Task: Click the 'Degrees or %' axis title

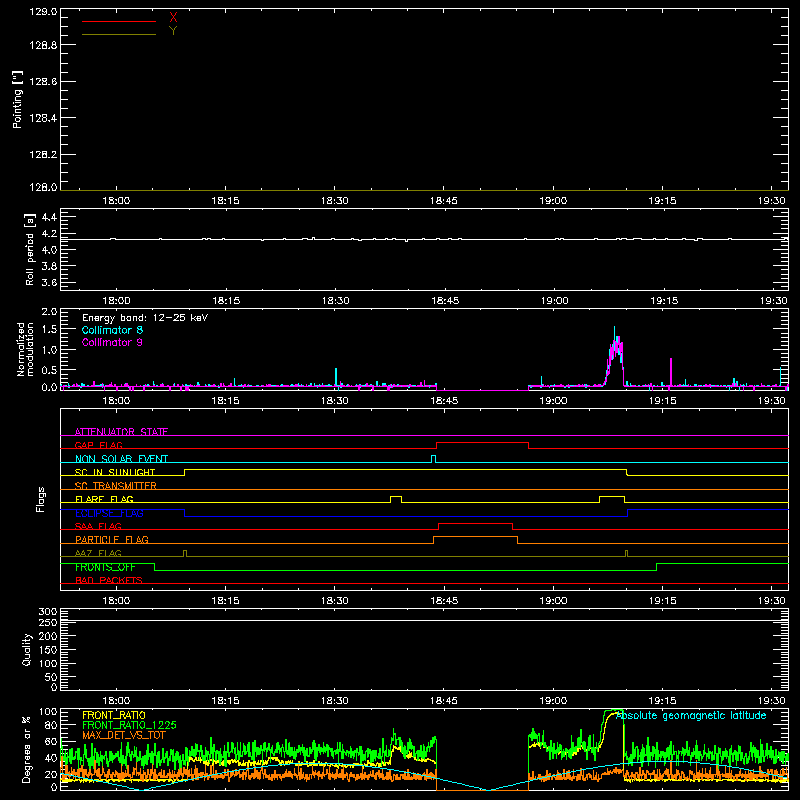Action: click(x=27, y=749)
